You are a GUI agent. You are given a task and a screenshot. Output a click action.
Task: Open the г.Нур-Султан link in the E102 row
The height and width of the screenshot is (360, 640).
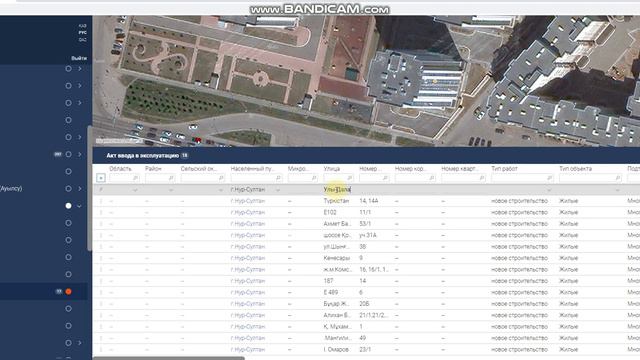[248, 213]
